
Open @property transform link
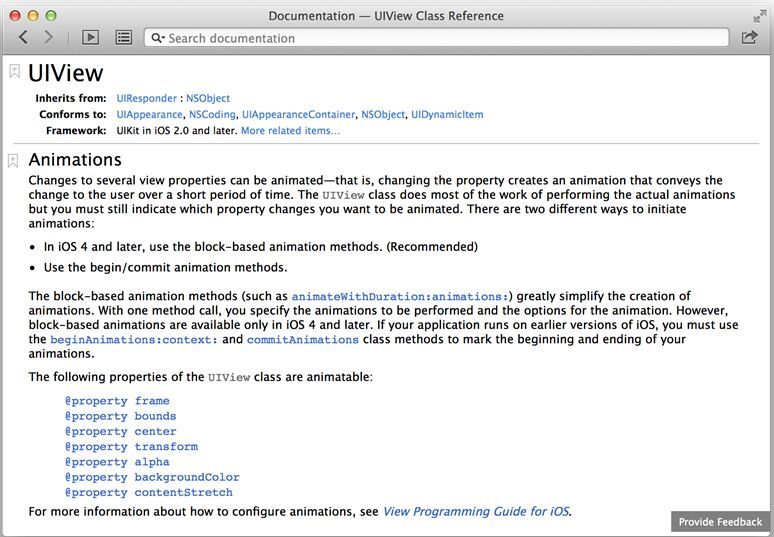pos(131,447)
